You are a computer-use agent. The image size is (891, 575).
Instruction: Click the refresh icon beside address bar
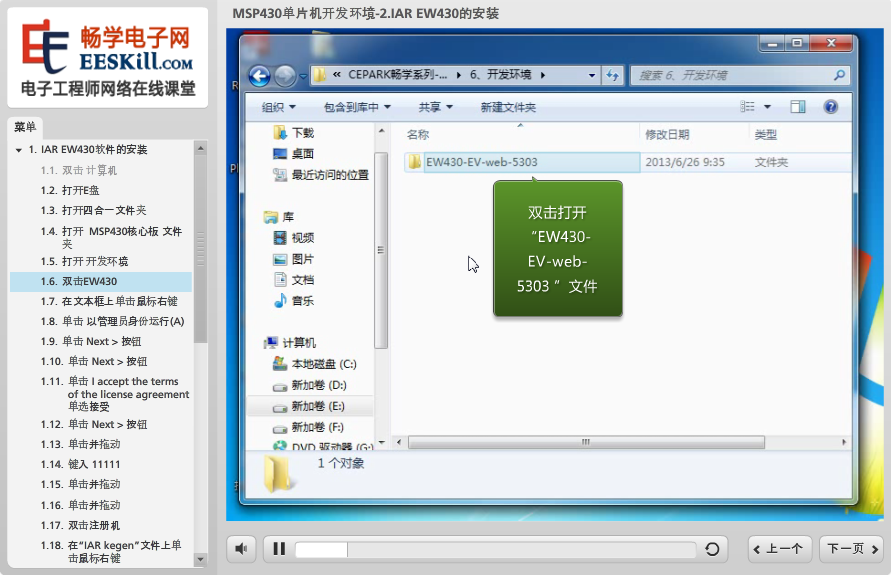613,75
